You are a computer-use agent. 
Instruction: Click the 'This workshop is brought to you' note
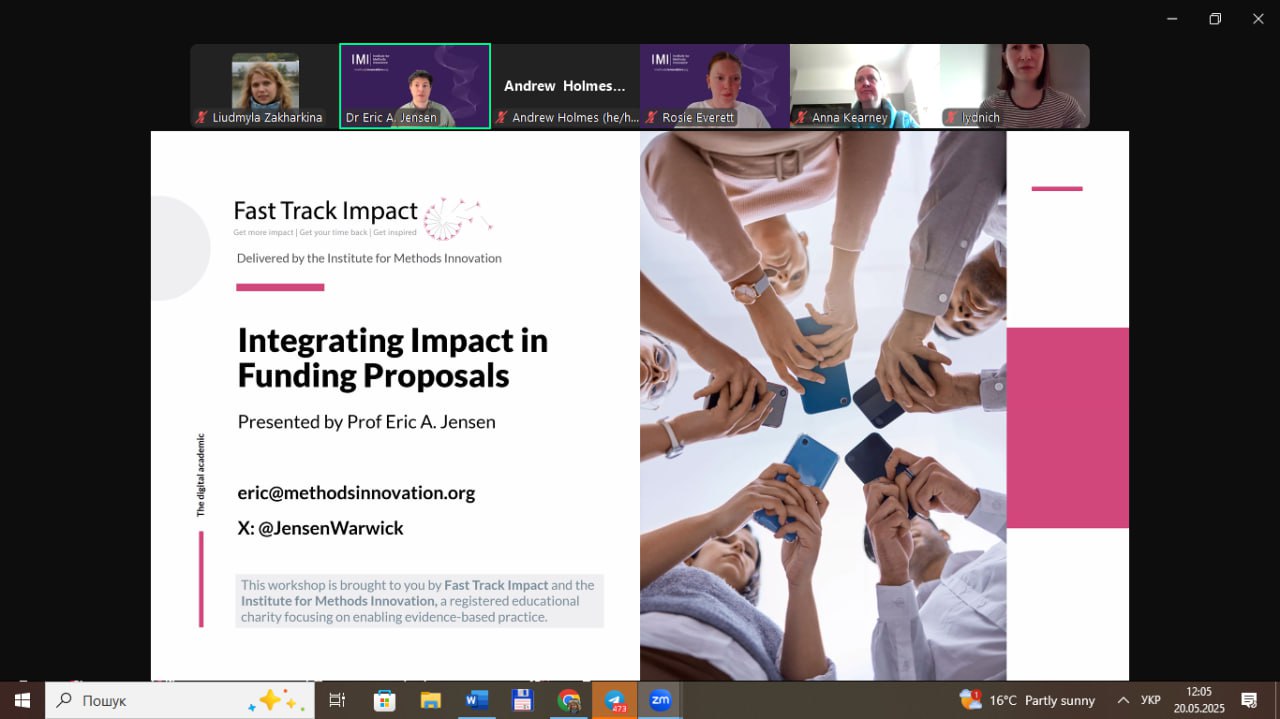420,601
